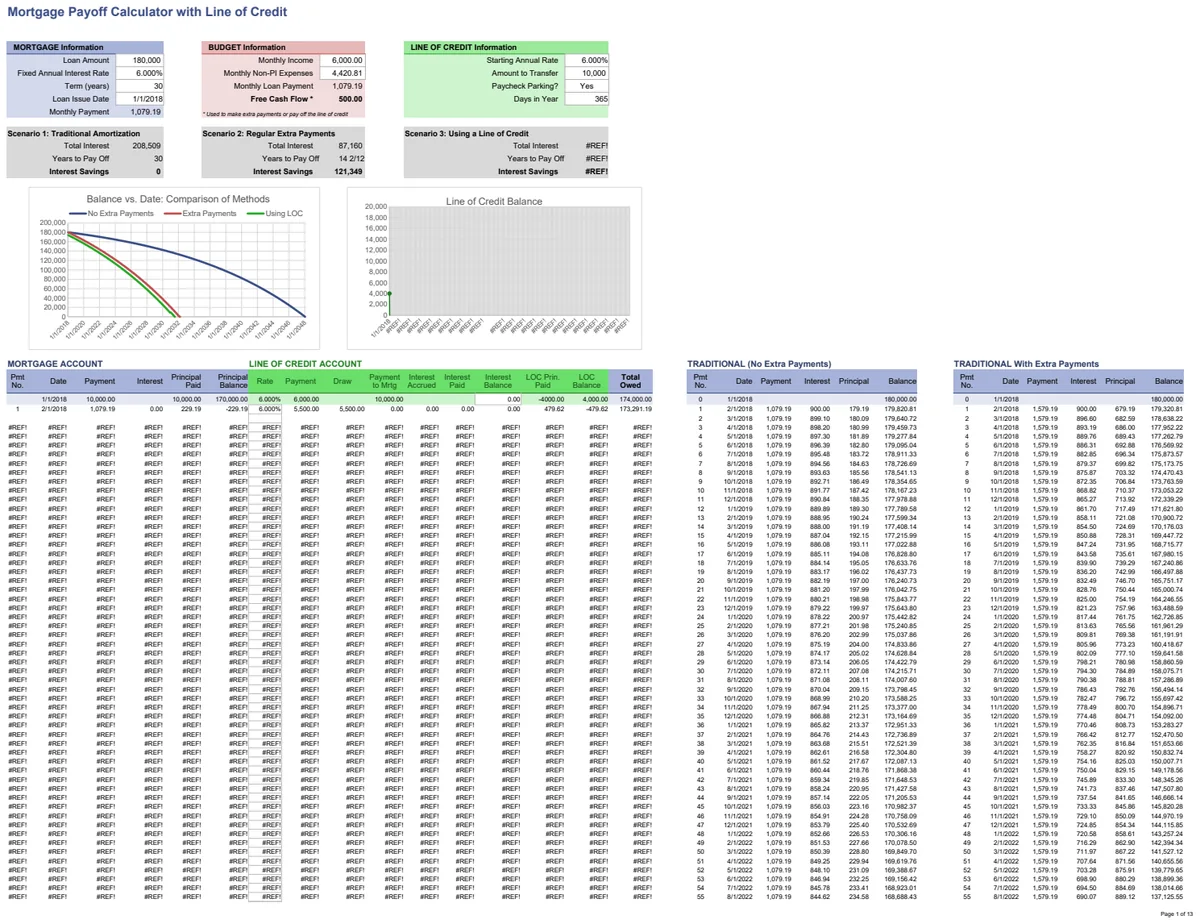Viewport: 1200px width, 924px height.
Task: Select the BUDGET Information section header
Action: pos(284,48)
